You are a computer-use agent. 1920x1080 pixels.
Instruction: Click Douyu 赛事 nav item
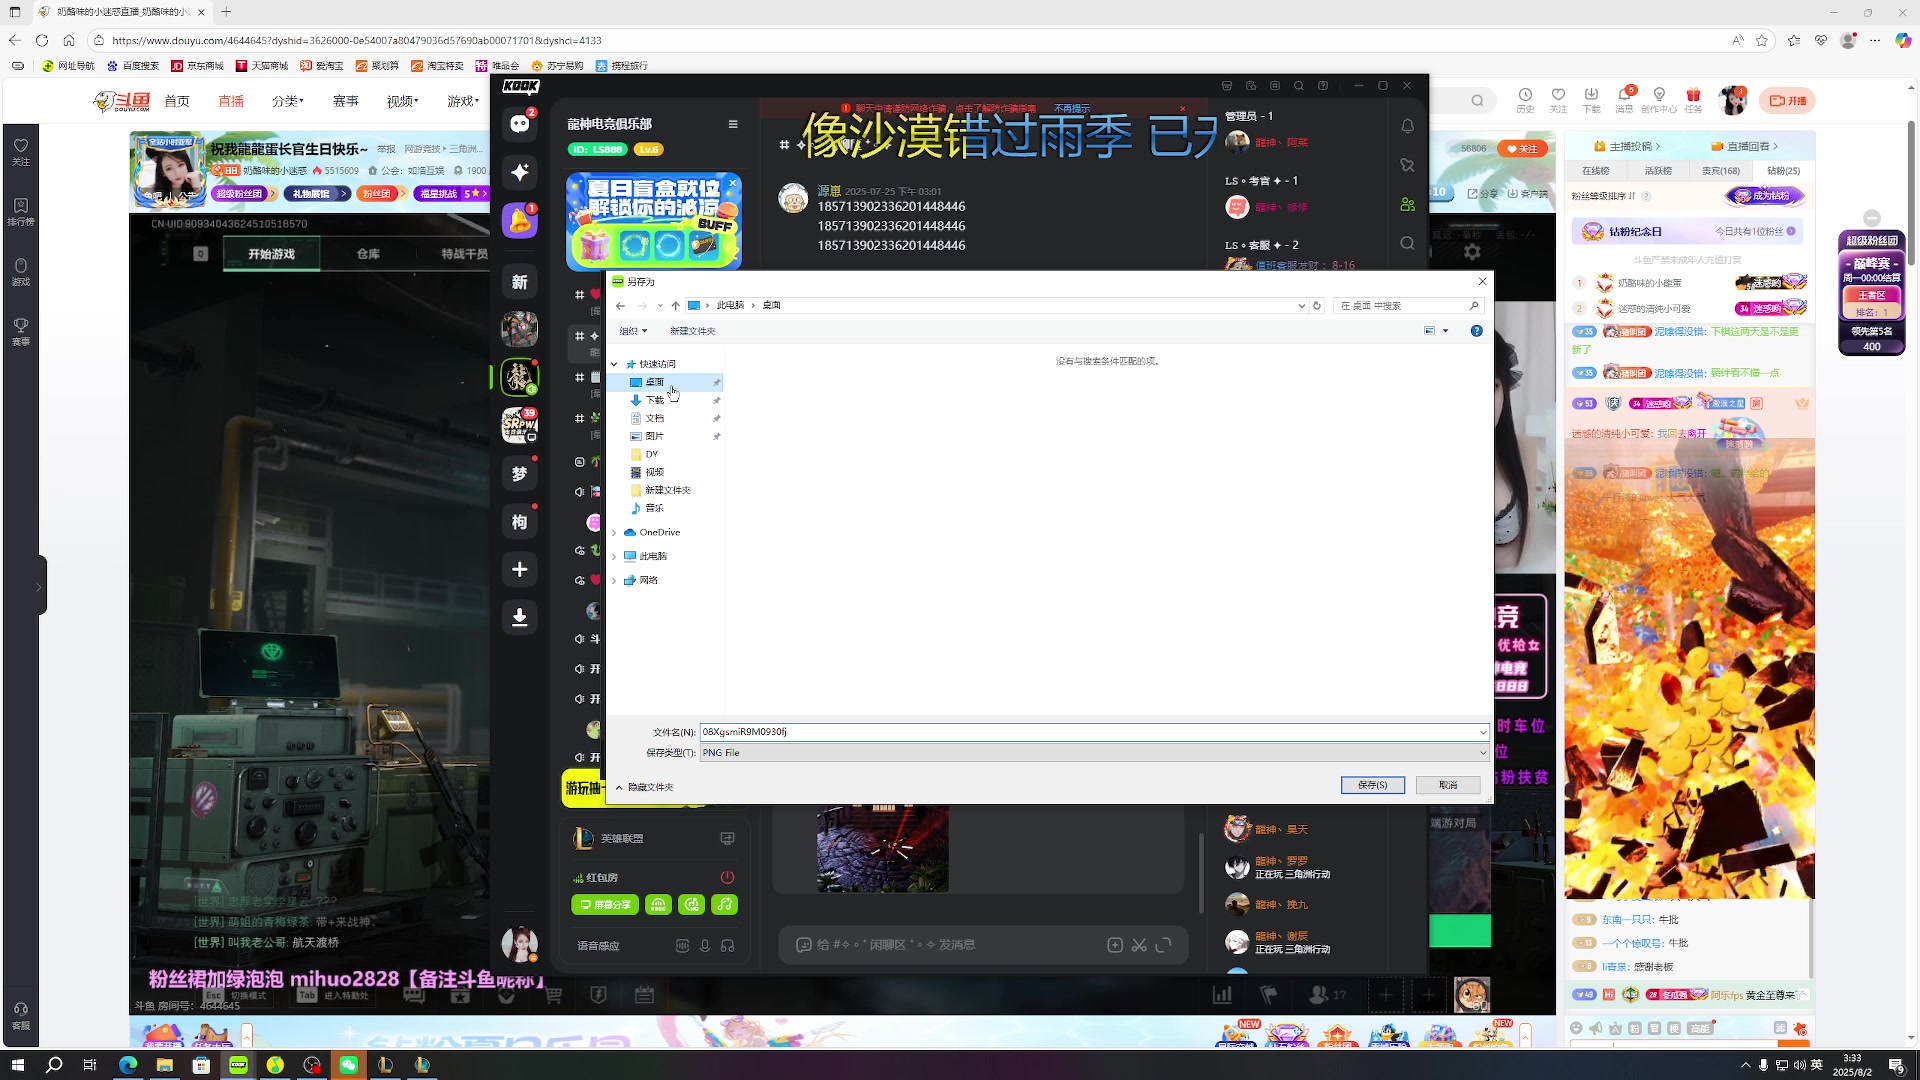click(x=345, y=101)
